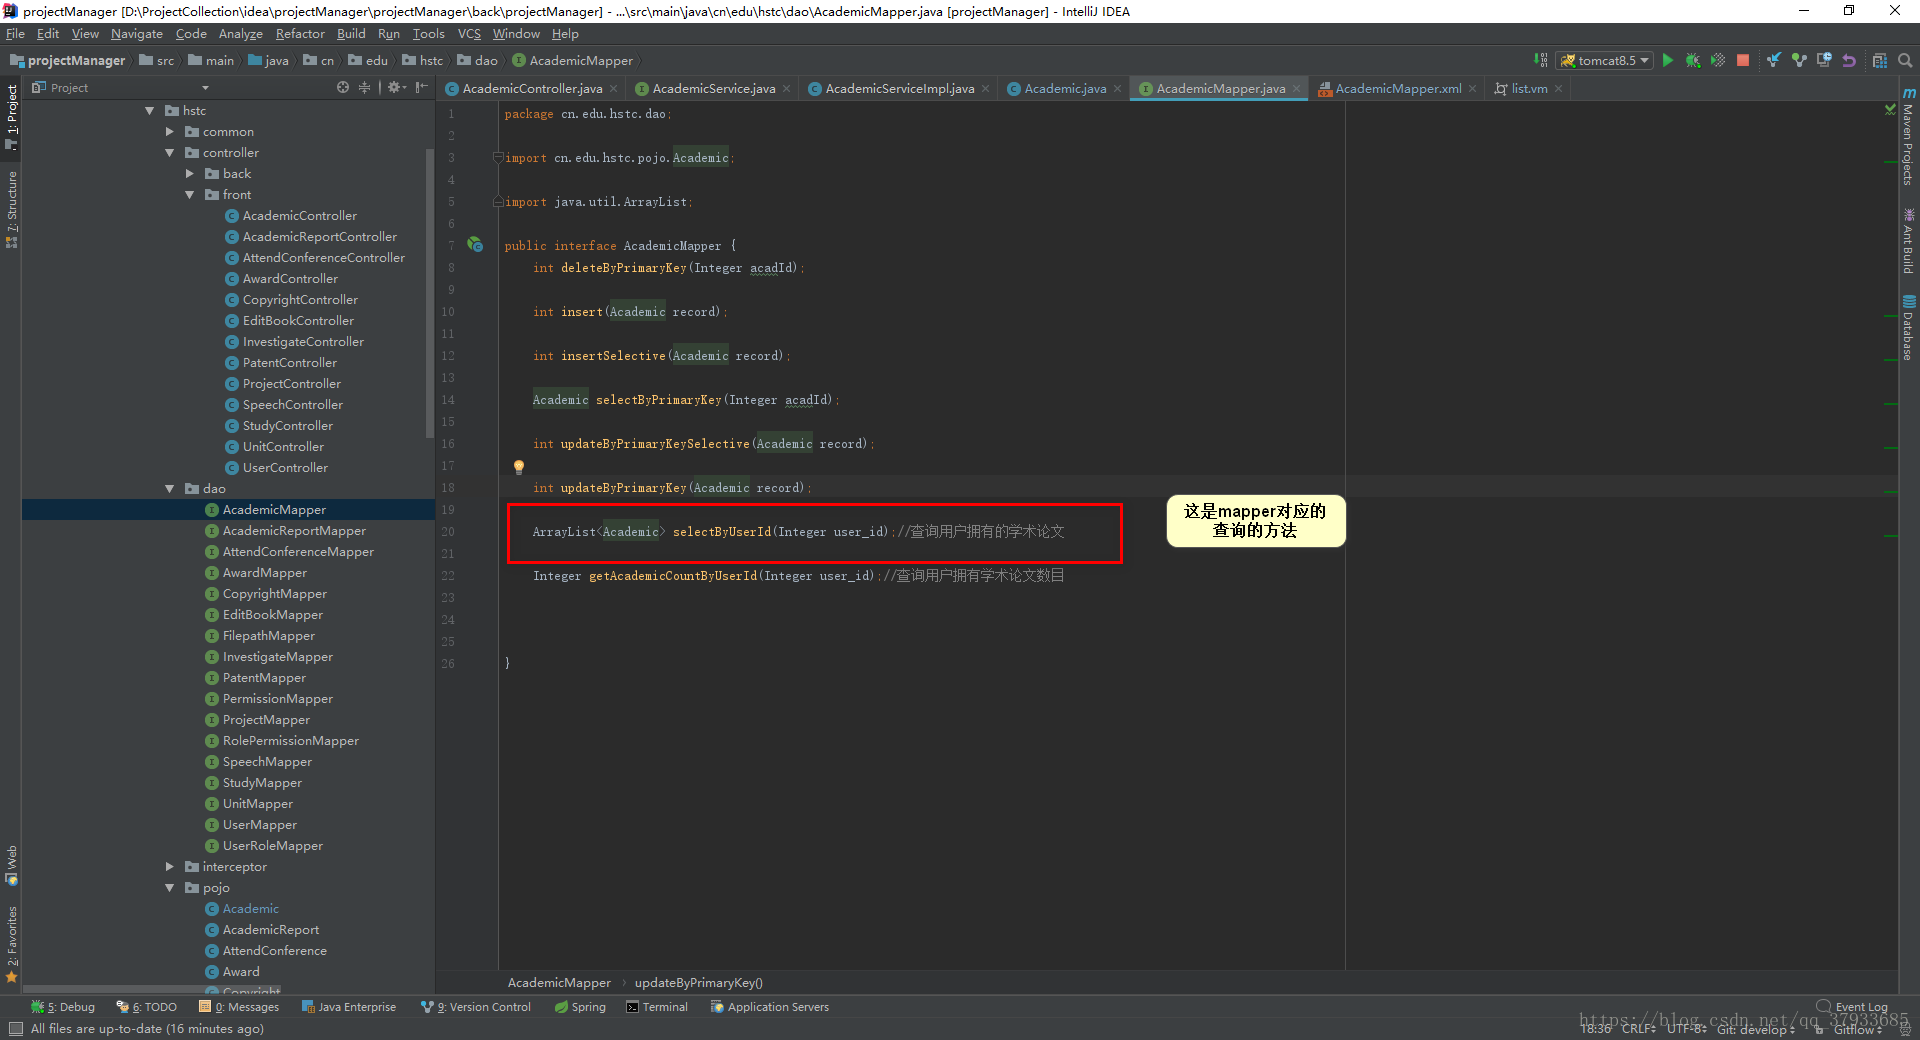The width and height of the screenshot is (1920, 1040).
Task: Click CRLF line separator in status bar
Action: [x=1638, y=1029]
